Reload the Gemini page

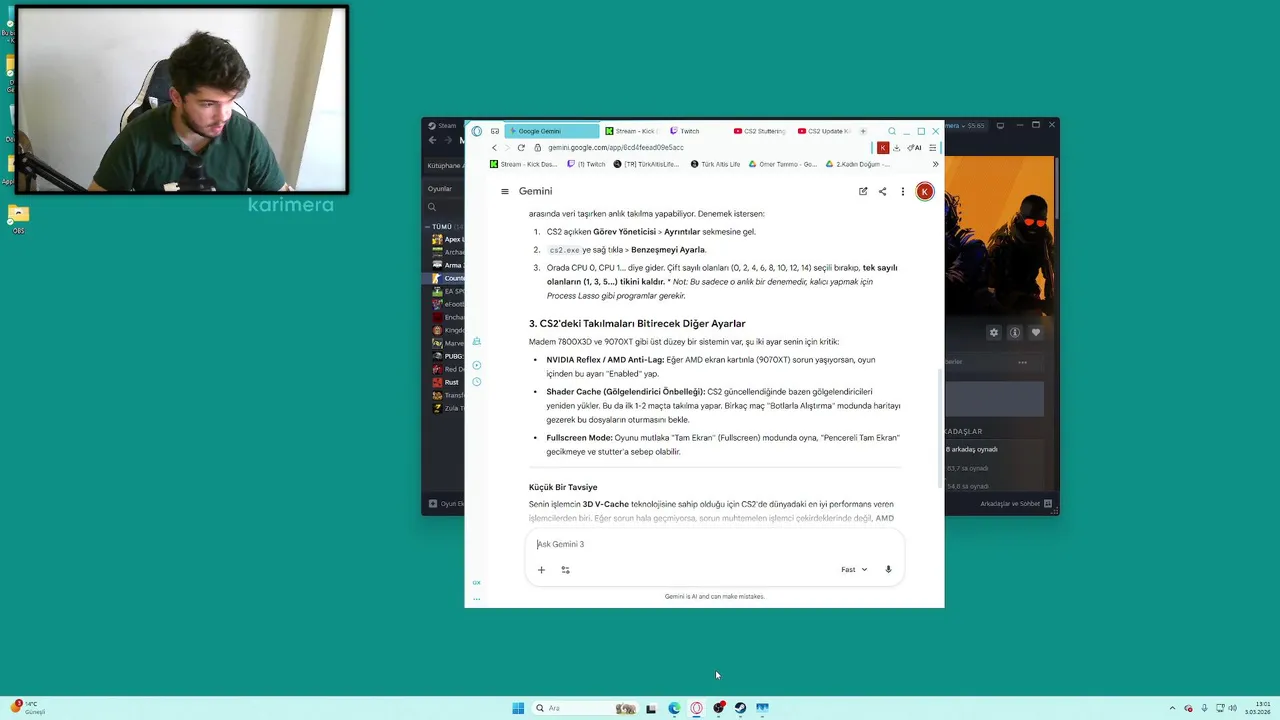pos(521,148)
